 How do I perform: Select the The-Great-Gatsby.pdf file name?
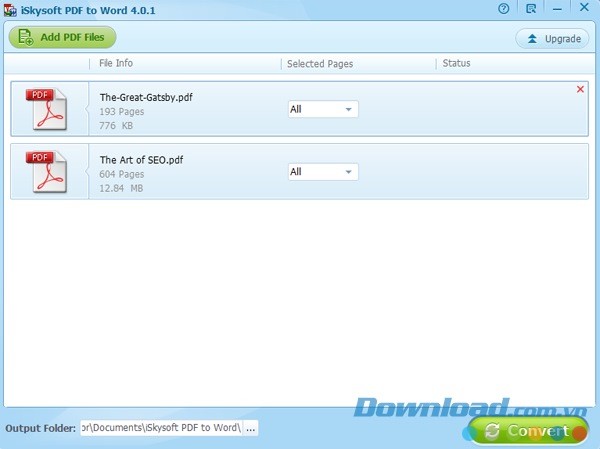[x=146, y=97]
